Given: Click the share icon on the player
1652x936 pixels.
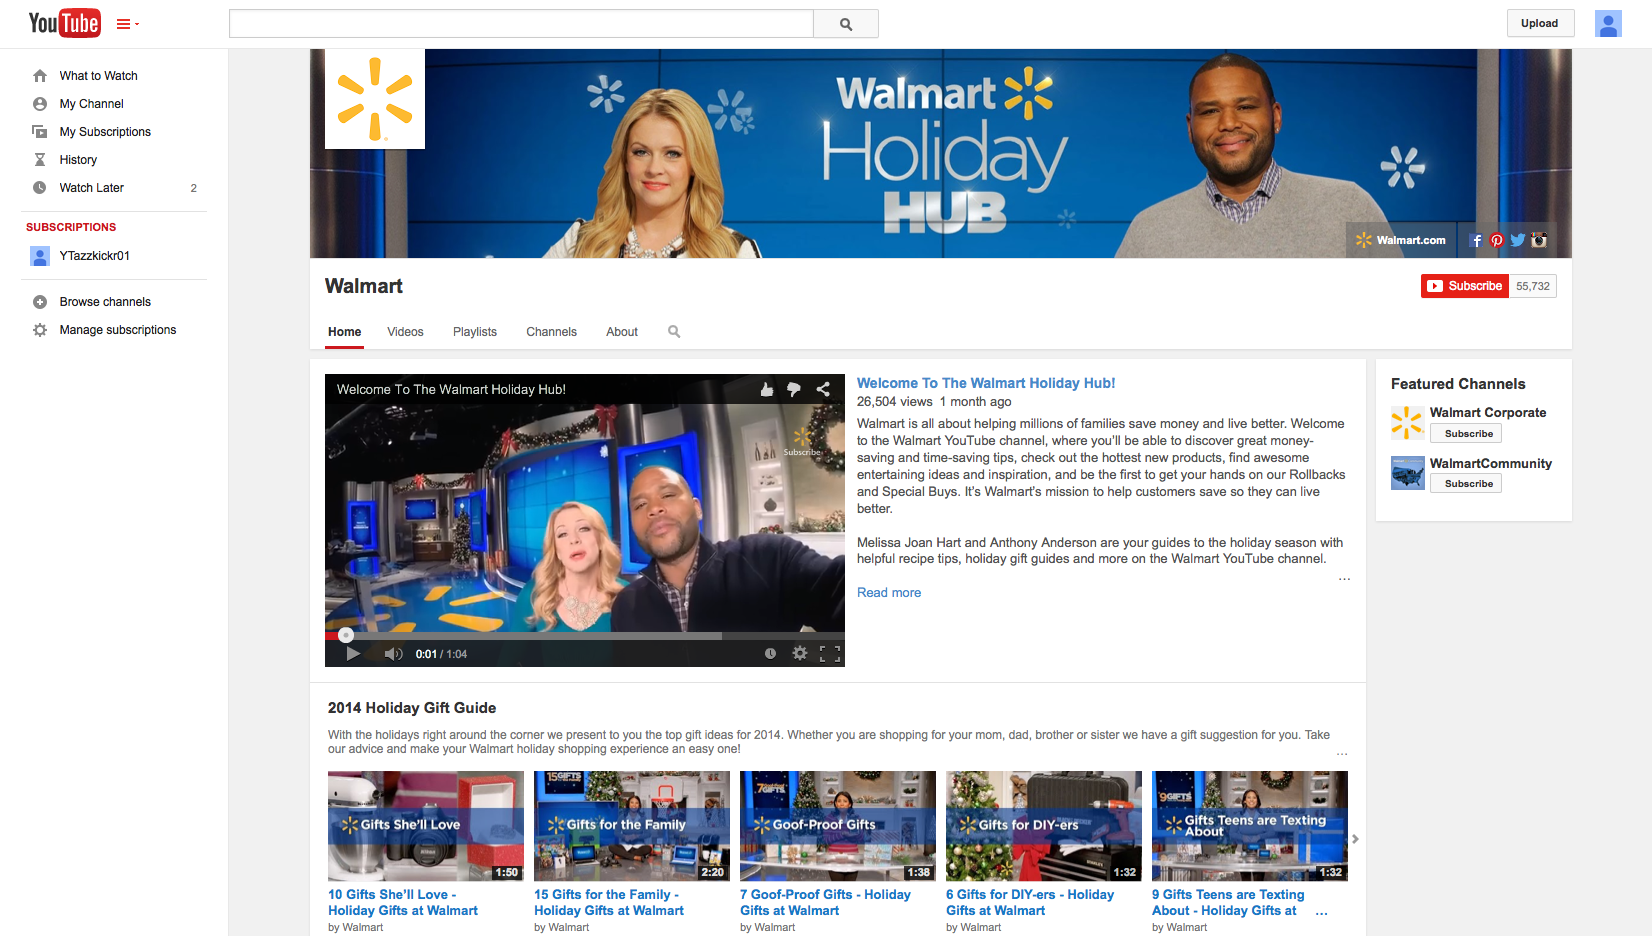Looking at the screenshot, I should pos(823,390).
